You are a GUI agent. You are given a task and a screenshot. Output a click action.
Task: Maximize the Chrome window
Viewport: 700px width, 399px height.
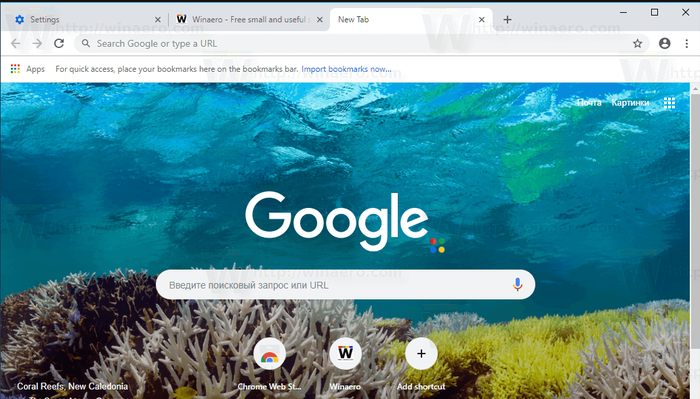[654, 12]
